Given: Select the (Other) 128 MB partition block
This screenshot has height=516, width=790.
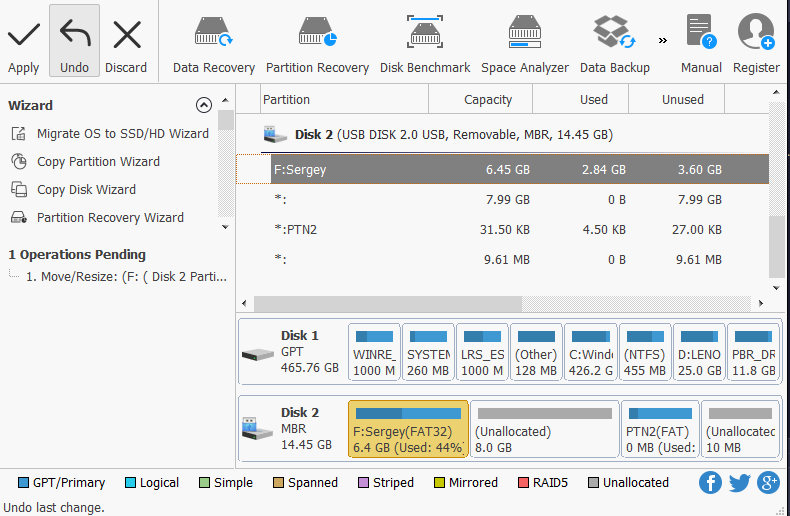Looking at the screenshot, I should pos(536,352).
